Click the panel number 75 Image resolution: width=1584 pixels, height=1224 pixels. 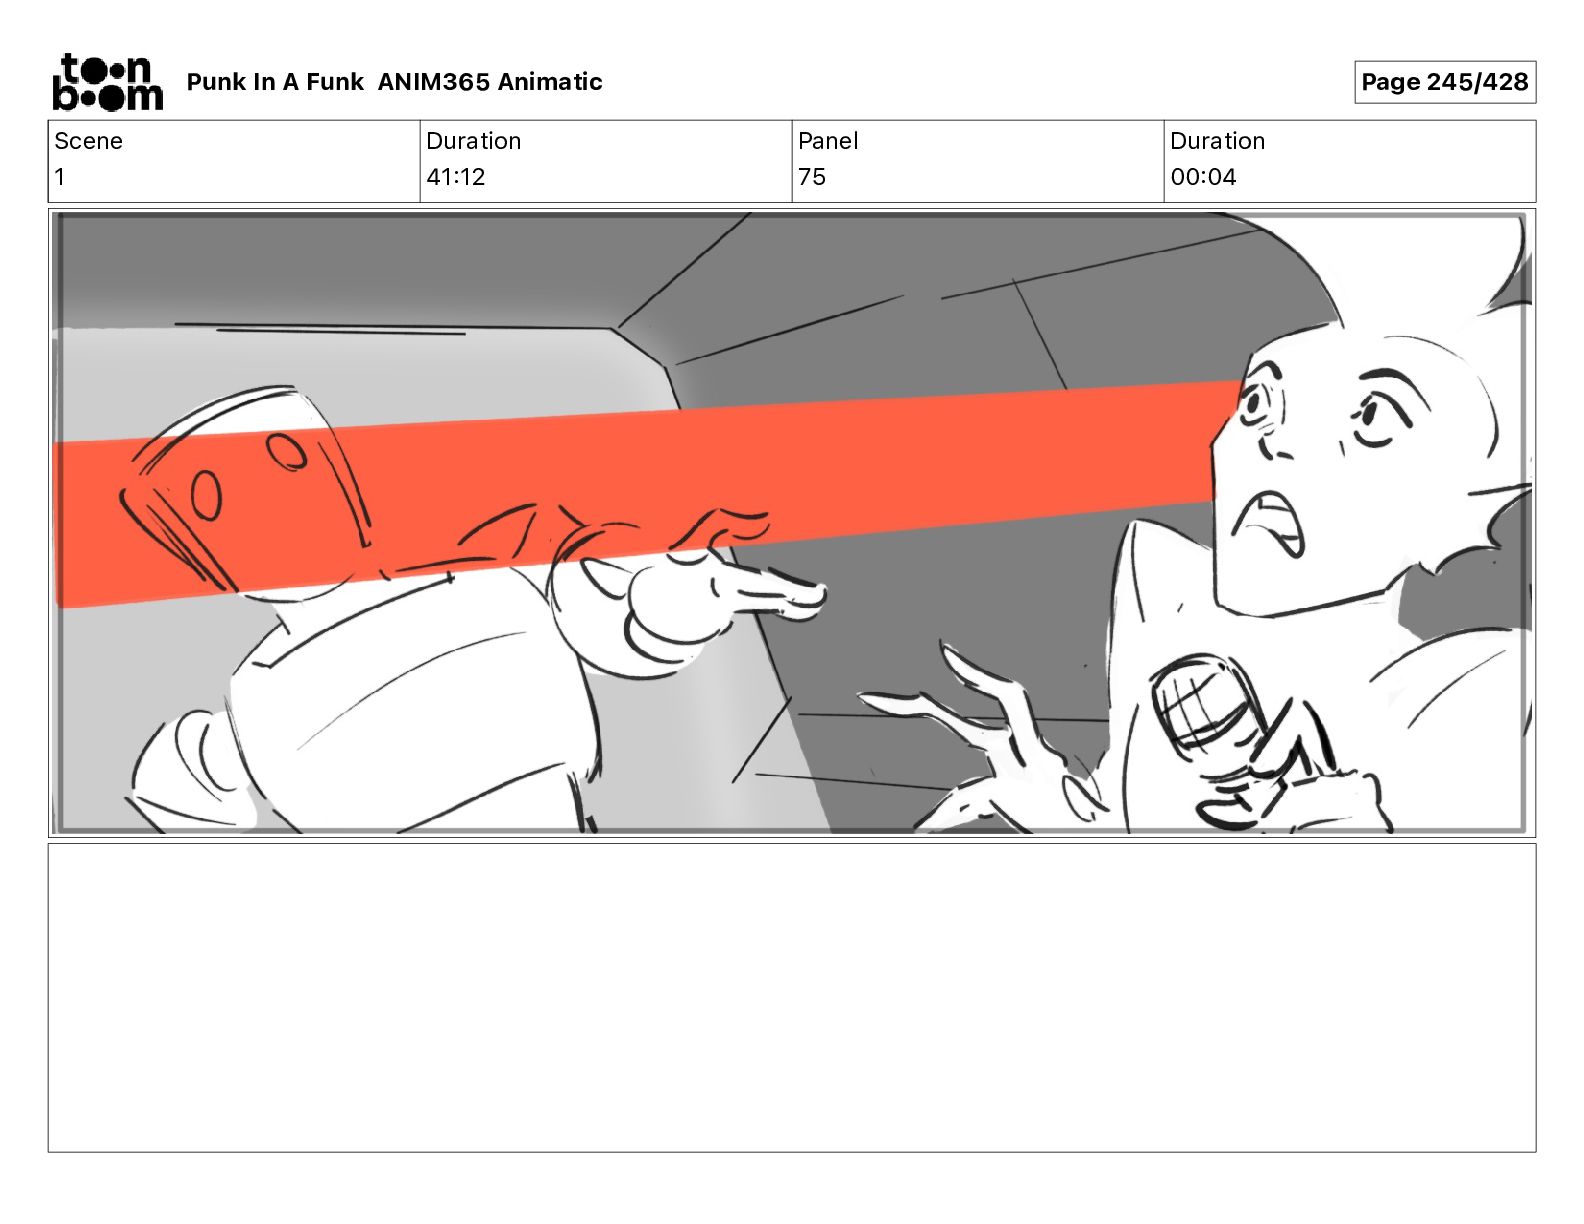812,177
